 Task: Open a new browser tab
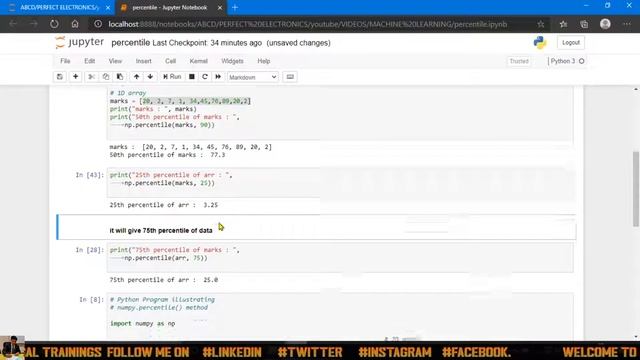tap(235, 7)
